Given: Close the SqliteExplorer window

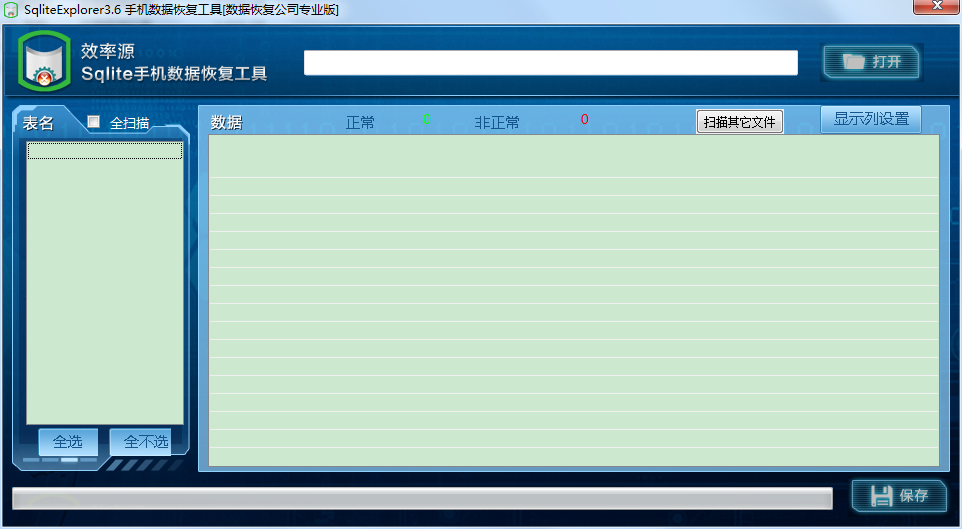Looking at the screenshot, I should pos(937,6).
